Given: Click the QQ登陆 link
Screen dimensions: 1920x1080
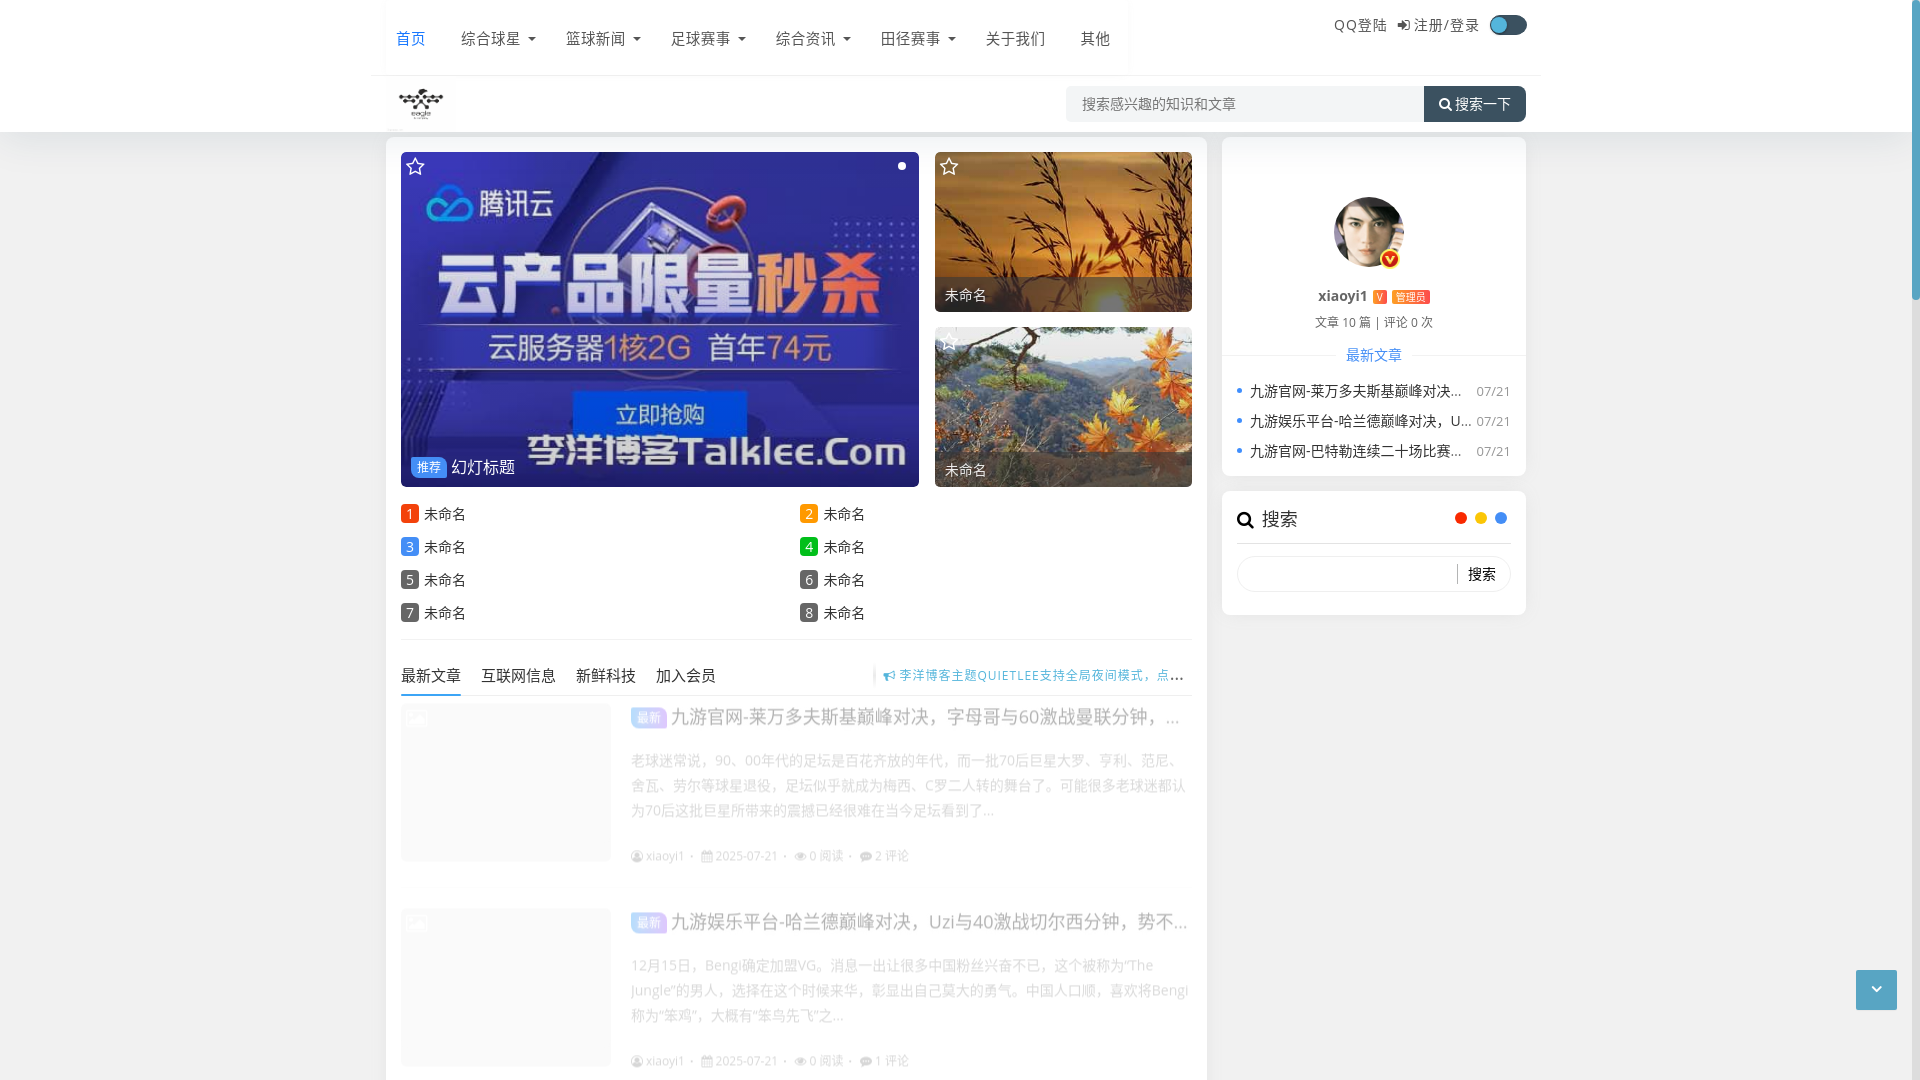Looking at the screenshot, I should (x=1360, y=26).
